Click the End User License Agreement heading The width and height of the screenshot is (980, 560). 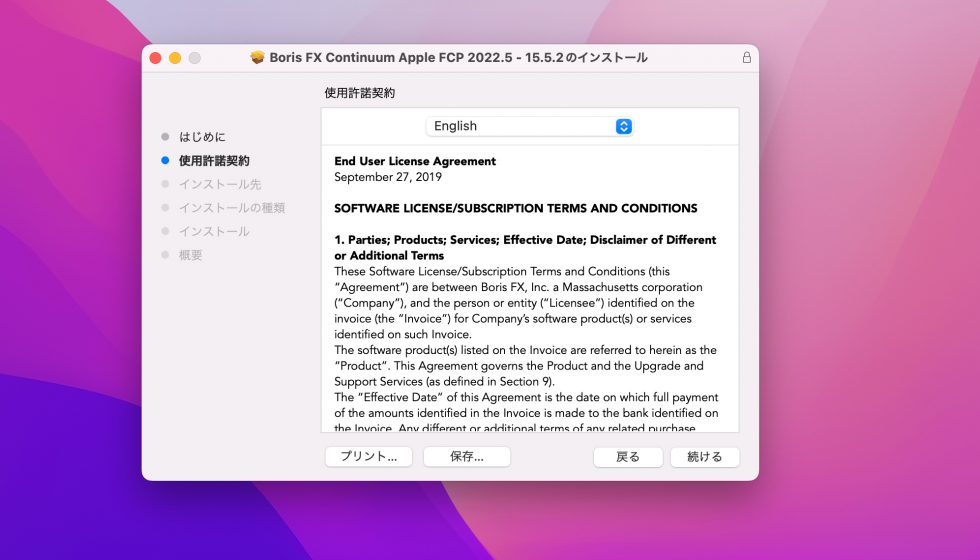(415, 161)
